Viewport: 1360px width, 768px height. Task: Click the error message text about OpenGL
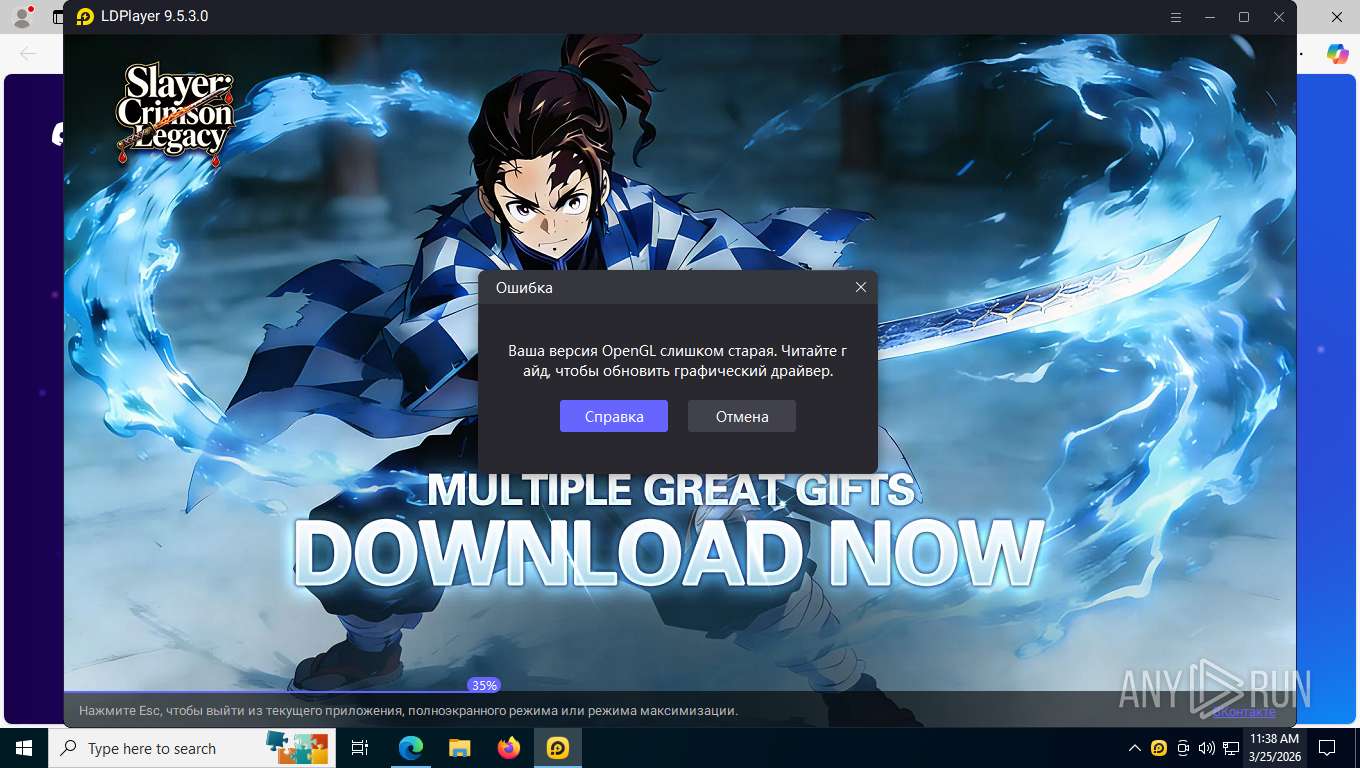(x=677, y=361)
